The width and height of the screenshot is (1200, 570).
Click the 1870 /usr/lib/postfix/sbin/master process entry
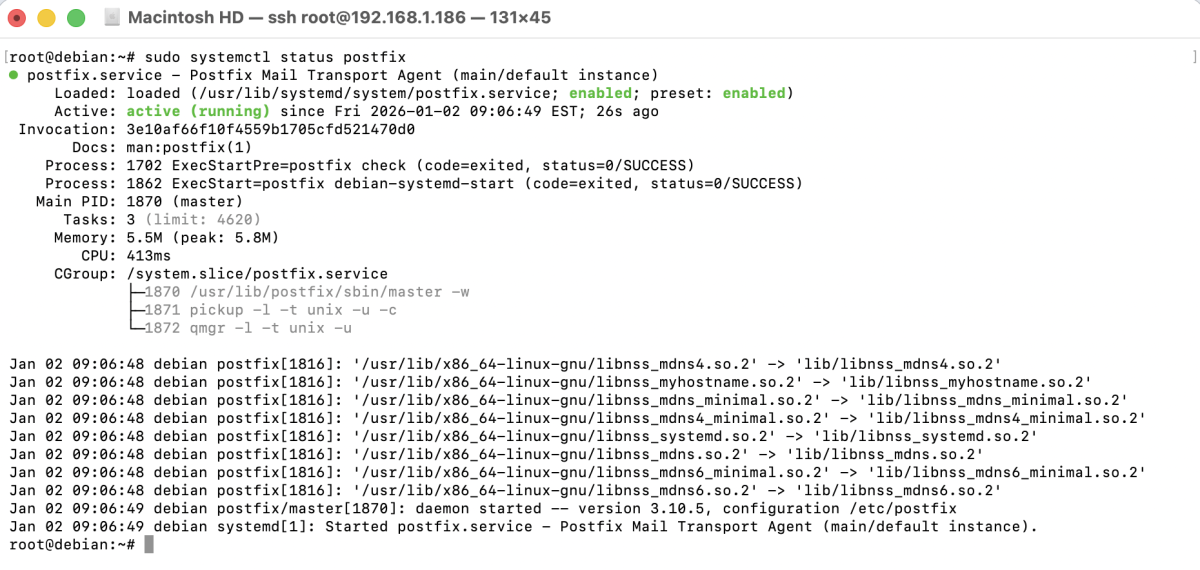pyautogui.click(x=307, y=291)
